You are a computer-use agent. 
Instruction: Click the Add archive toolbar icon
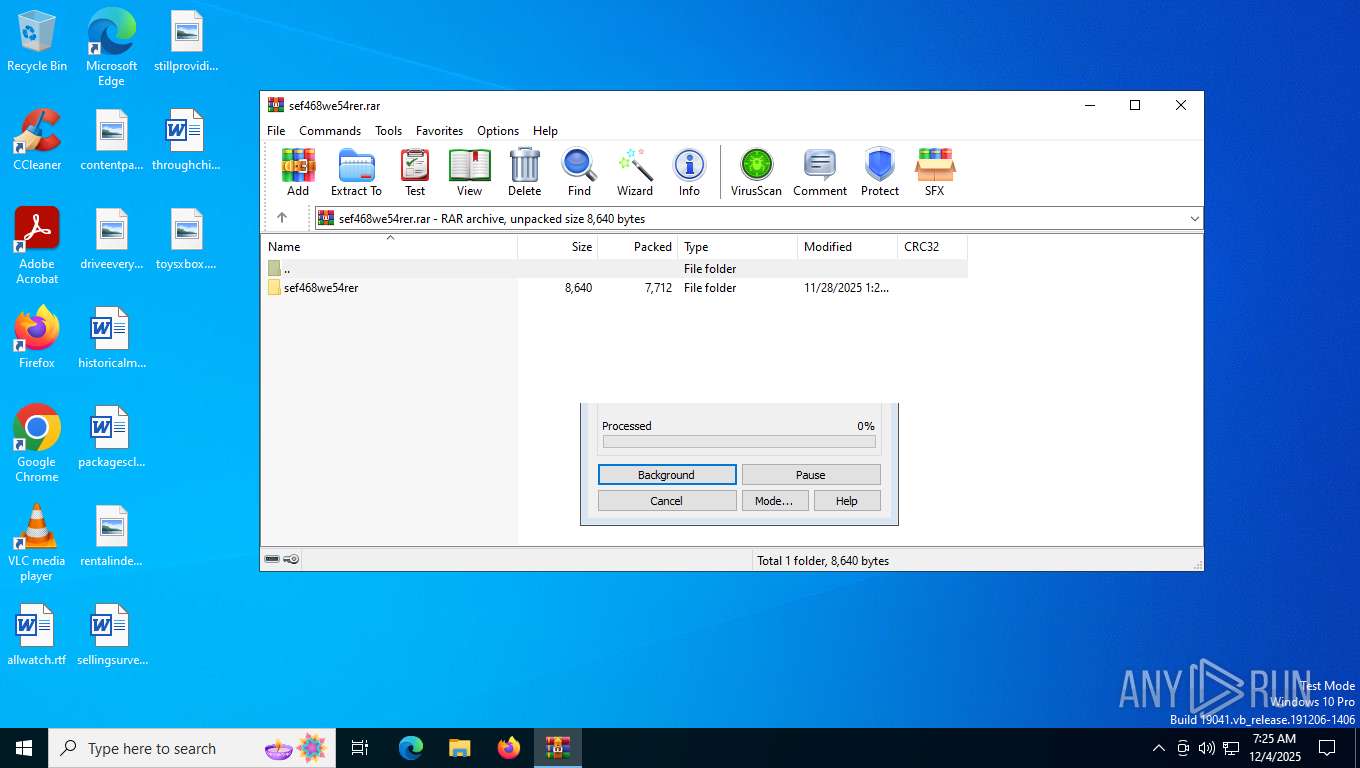[x=298, y=173]
